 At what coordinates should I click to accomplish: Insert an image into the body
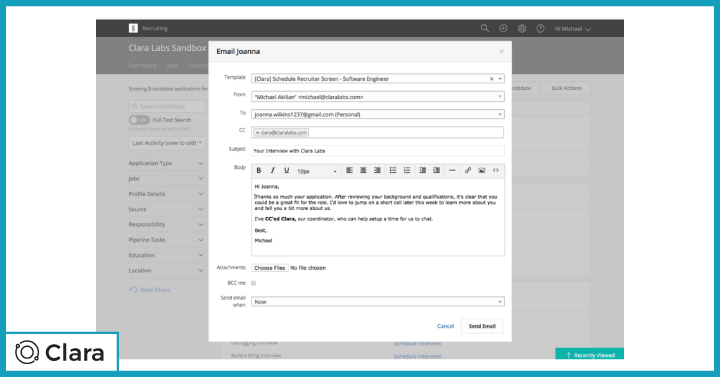point(482,170)
